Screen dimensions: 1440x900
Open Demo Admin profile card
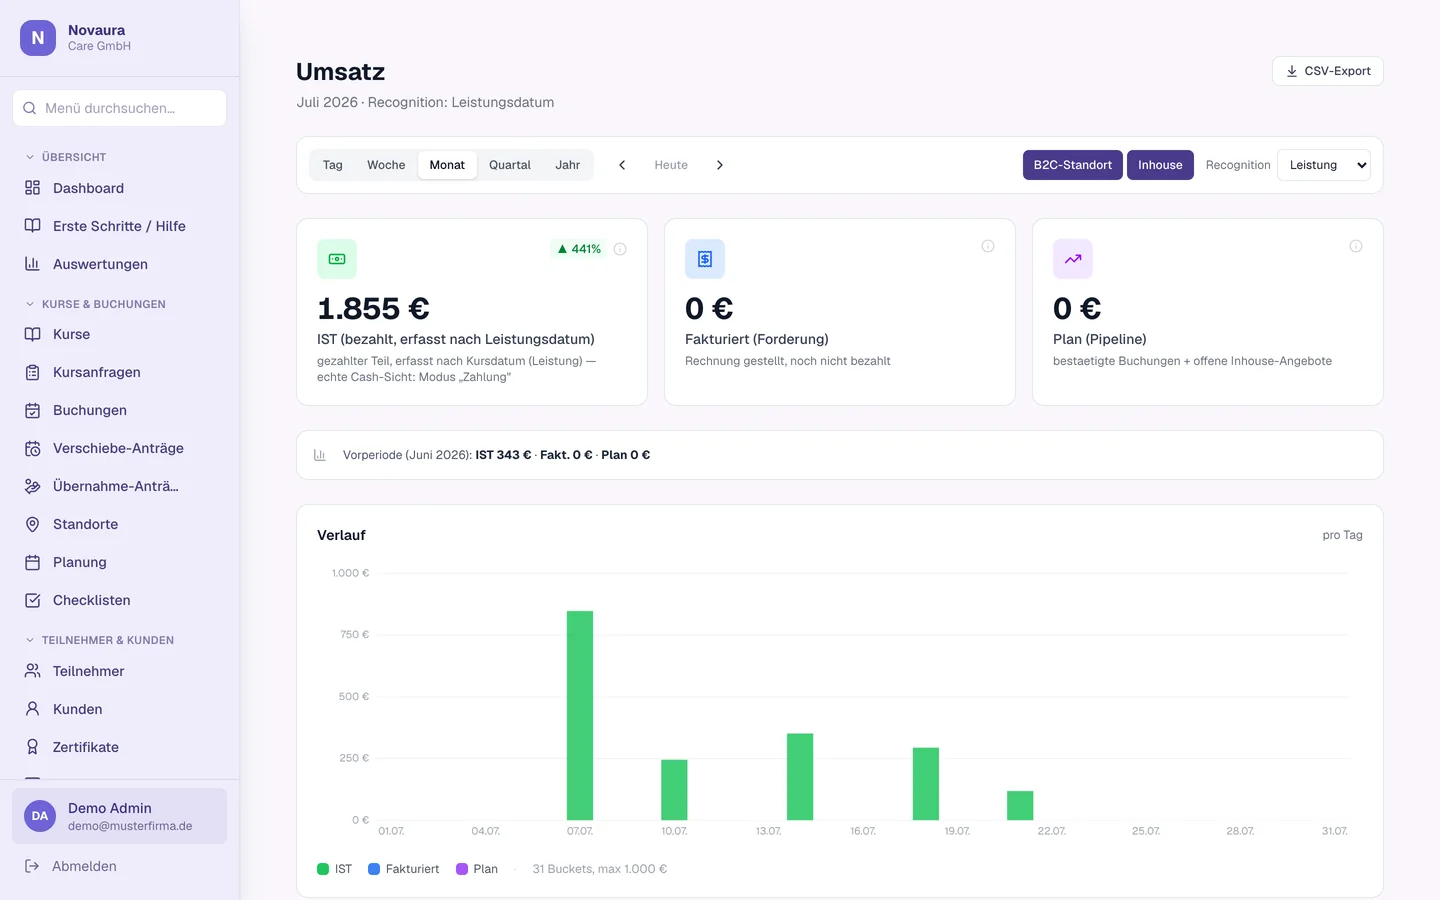point(120,816)
